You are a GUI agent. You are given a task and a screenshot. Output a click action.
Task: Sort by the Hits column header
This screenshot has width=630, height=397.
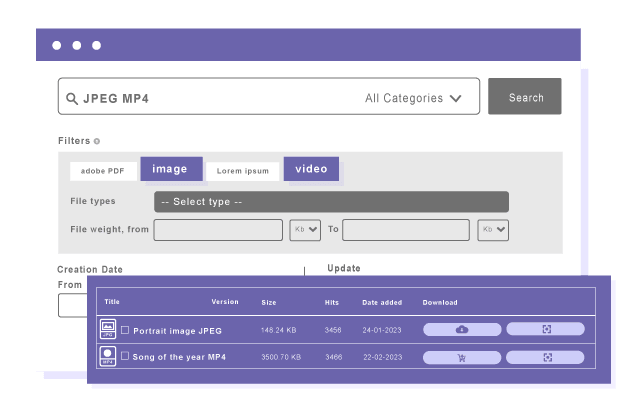click(332, 303)
